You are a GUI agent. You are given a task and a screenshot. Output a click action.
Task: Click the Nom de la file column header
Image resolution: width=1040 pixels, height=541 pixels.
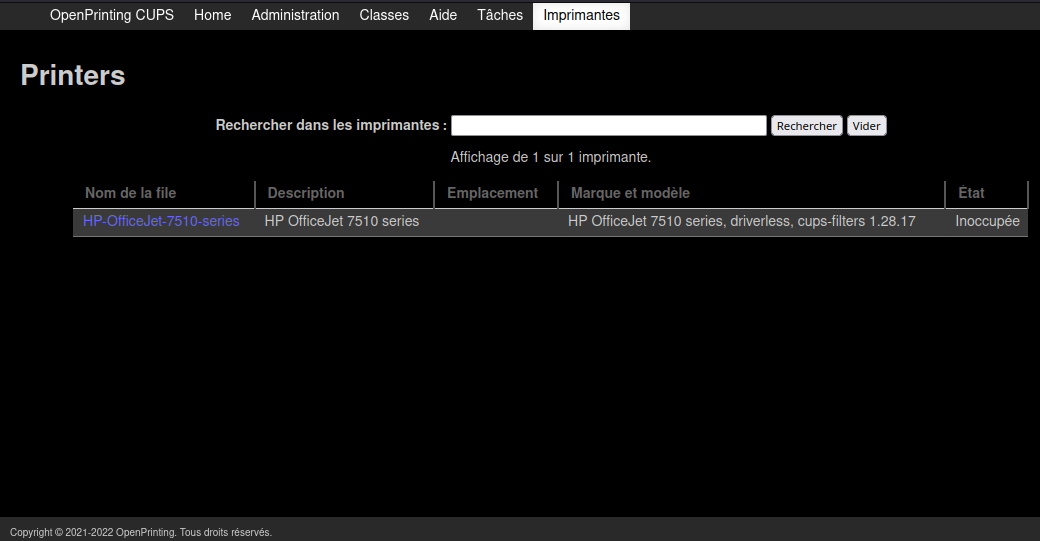130,193
